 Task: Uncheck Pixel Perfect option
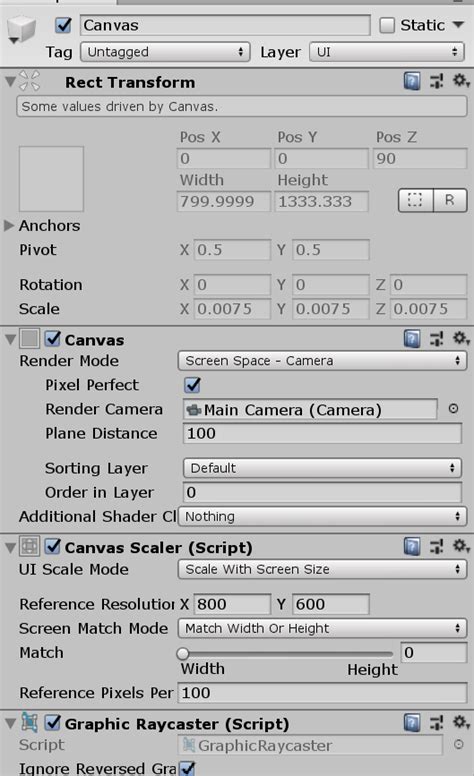[x=192, y=385]
